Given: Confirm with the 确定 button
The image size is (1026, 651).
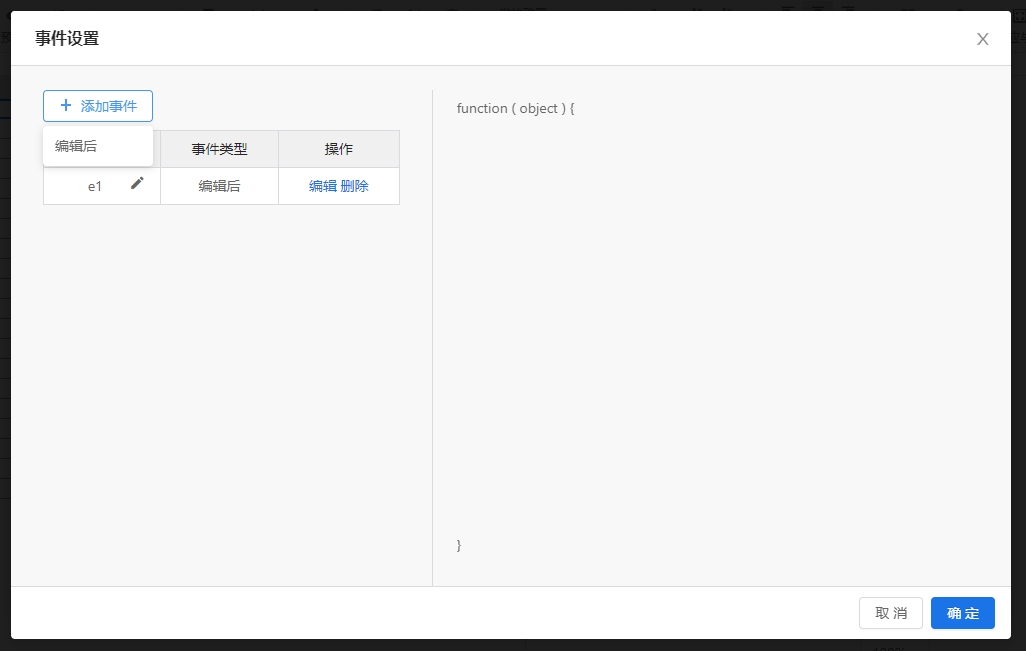Looking at the screenshot, I should pos(963,613).
